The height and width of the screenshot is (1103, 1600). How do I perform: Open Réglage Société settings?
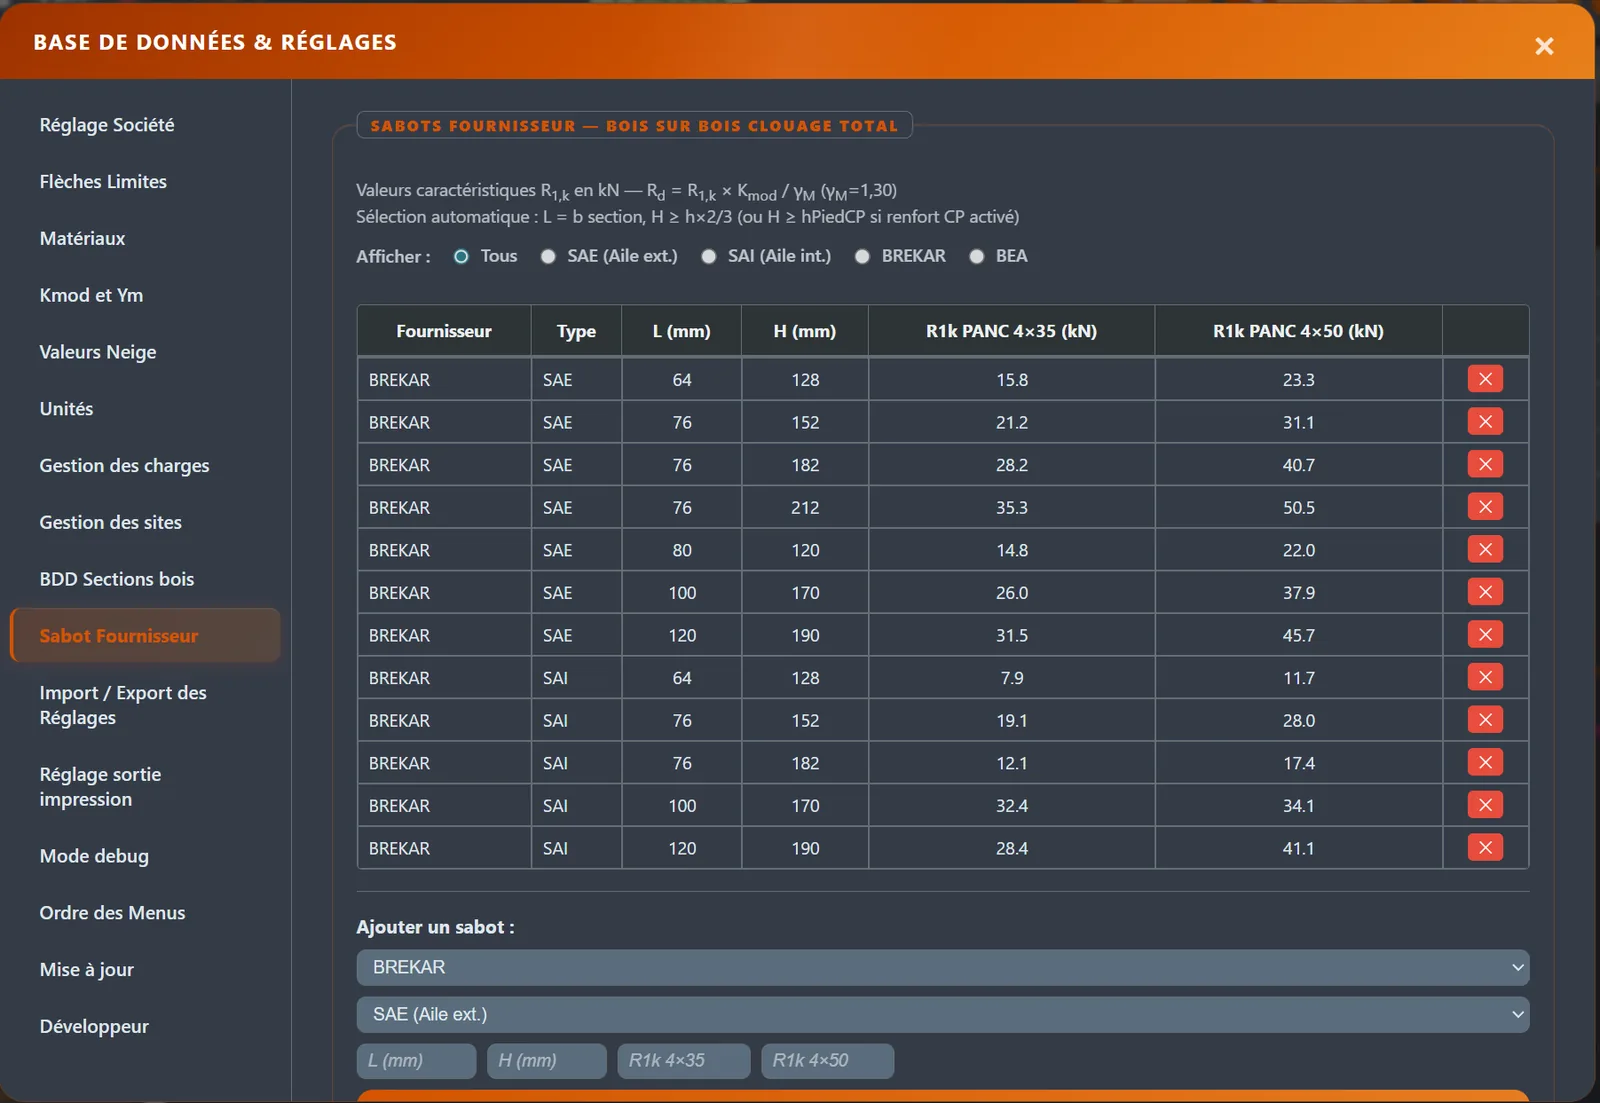[145, 125]
